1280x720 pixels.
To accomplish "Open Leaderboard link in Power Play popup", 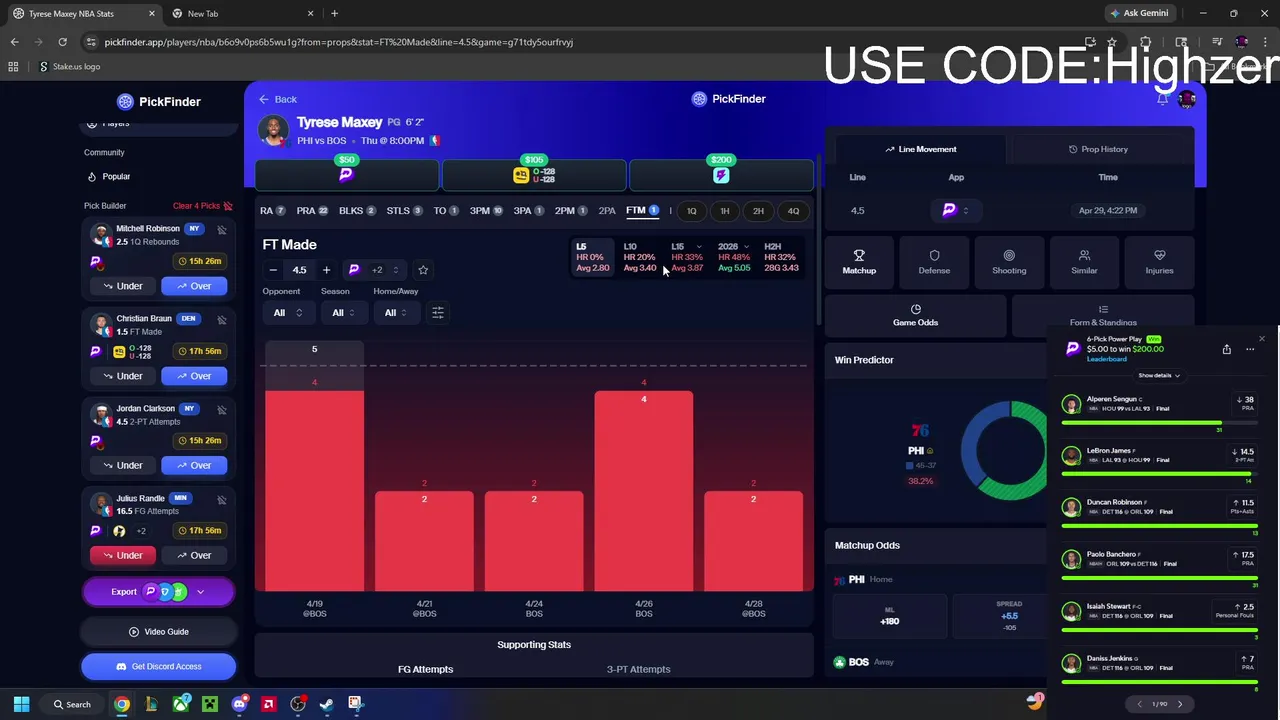I will tap(1106, 359).
